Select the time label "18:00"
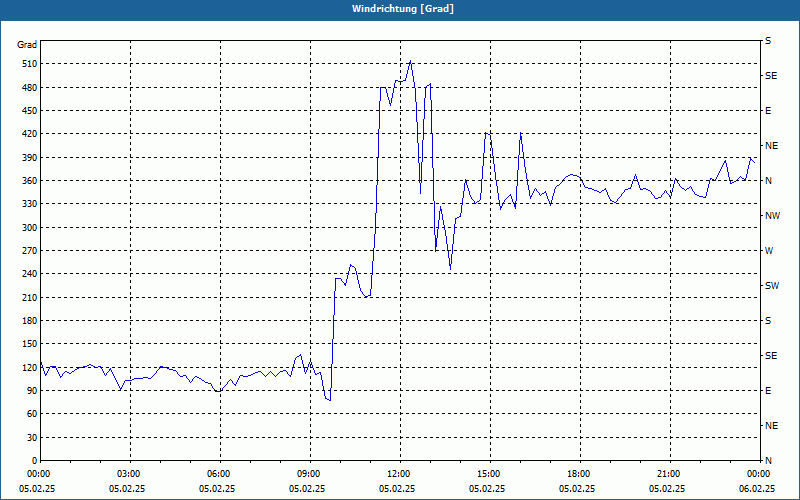 (x=577, y=474)
